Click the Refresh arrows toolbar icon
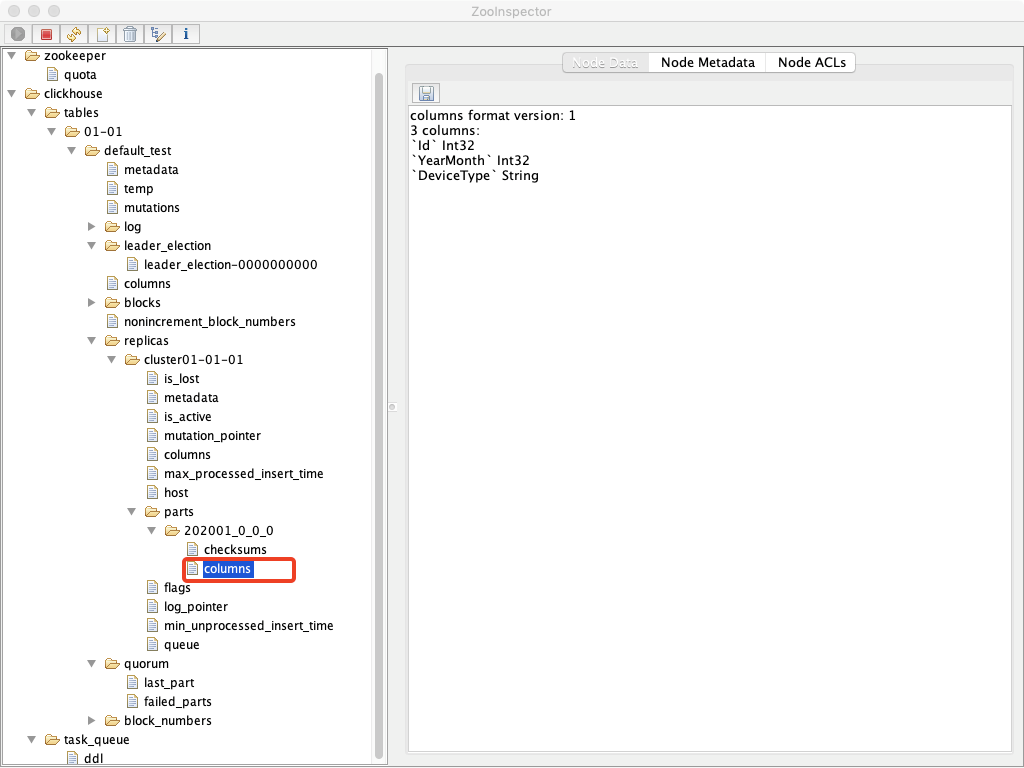 74,34
